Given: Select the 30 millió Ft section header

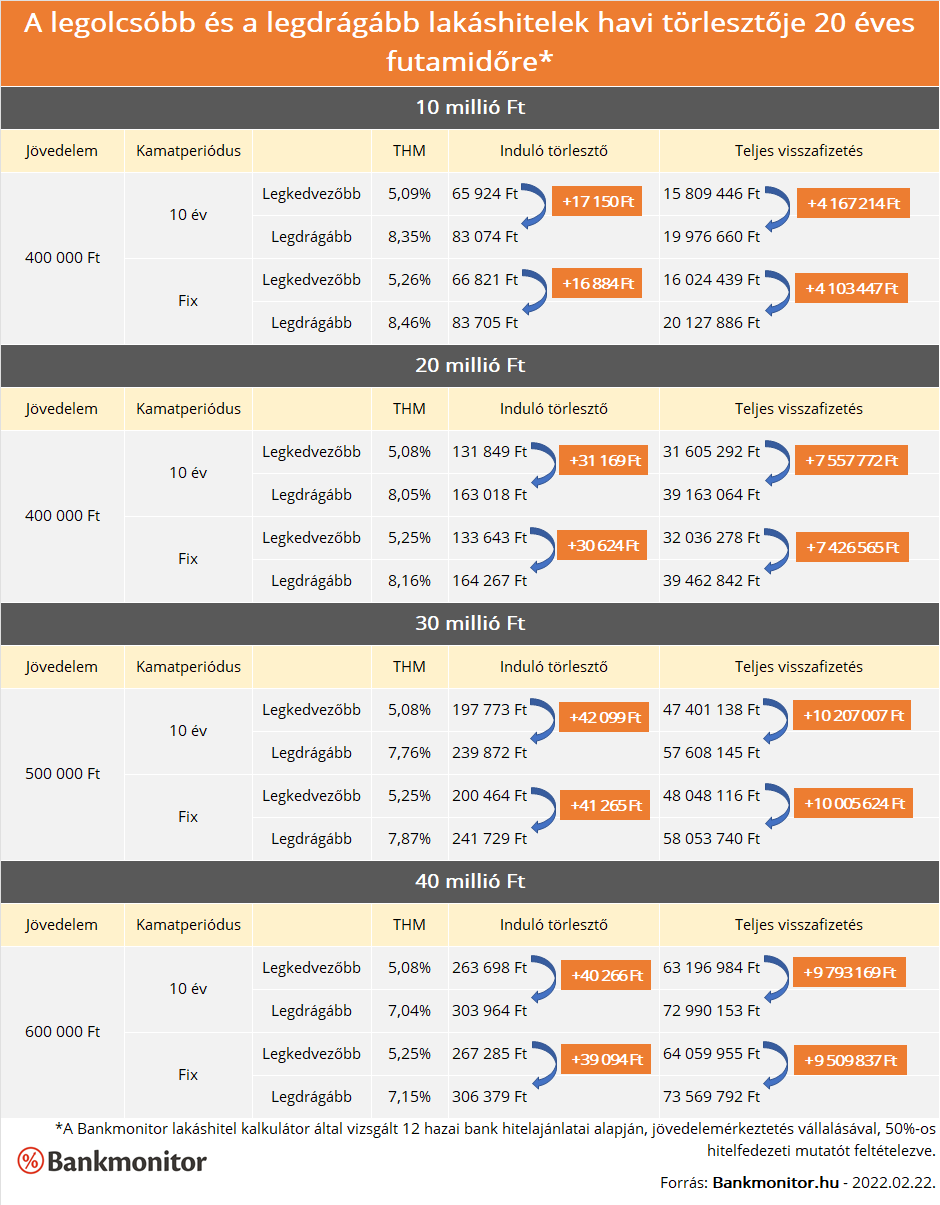Looking at the screenshot, I should tap(470, 624).
